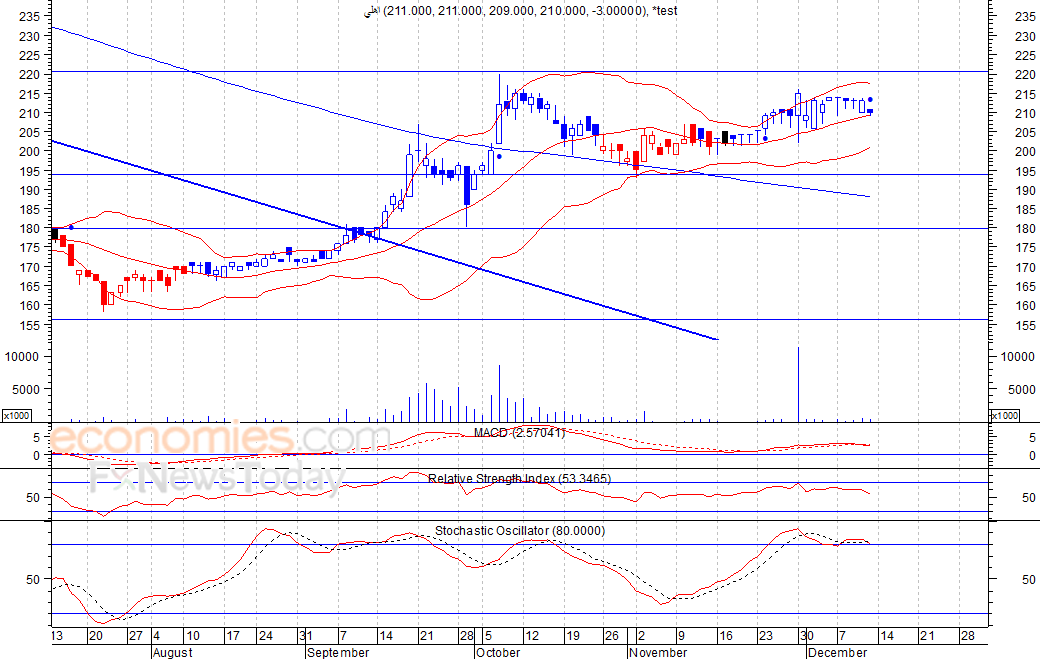Click the 190 value on right price axis
1040x659 pixels.
pos(1025,190)
